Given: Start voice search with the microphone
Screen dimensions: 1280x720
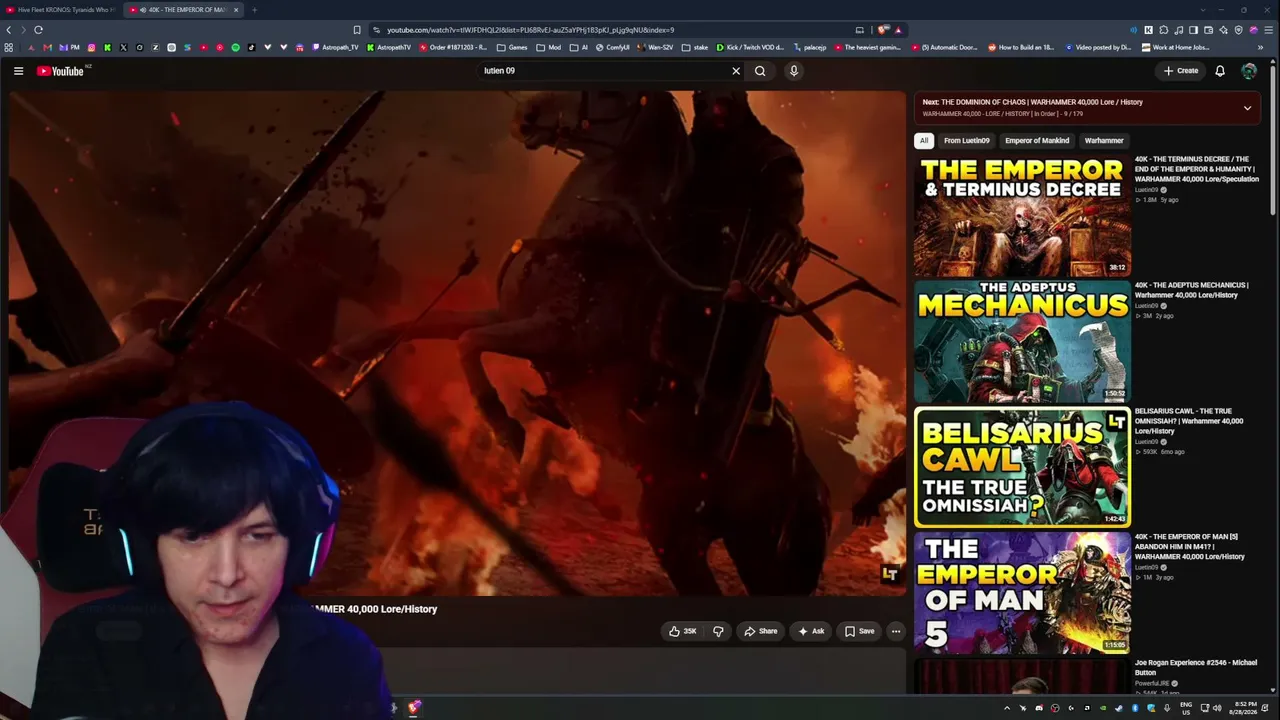Looking at the screenshot, I should coord(794,71).
